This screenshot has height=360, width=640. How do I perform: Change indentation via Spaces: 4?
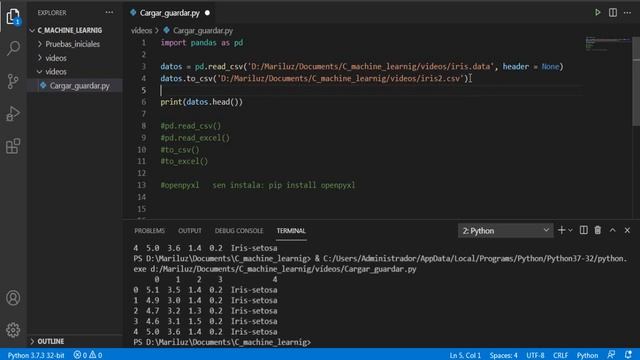pos(503,355)
